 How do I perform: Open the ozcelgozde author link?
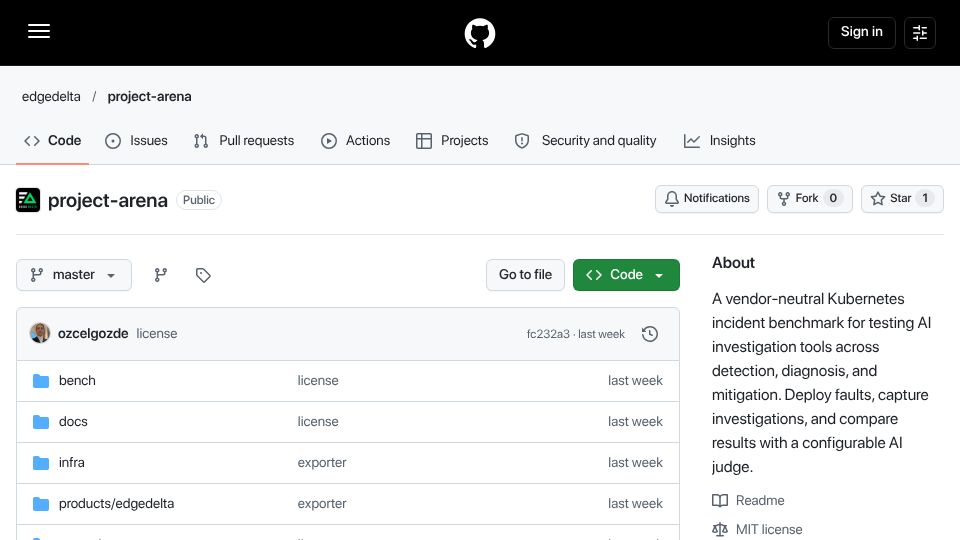(x=93, y=334)
